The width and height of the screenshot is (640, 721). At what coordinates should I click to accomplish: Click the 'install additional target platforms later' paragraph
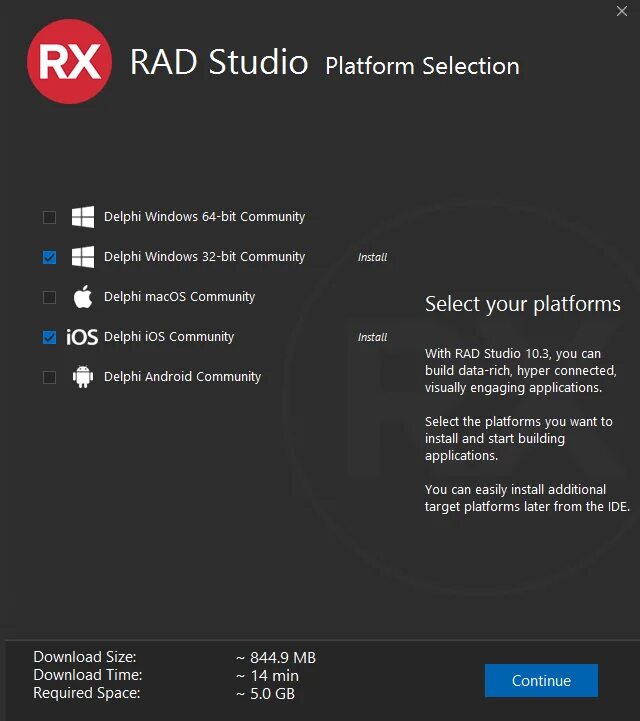[x=527, y=498]
